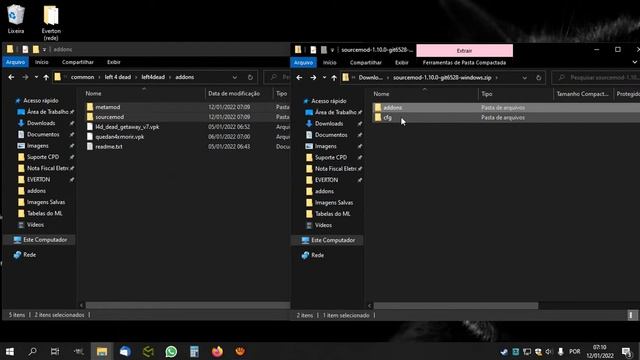Open Suporte CPD in zip window sidebar
The image size is (640, 360).
pos(331,157)
